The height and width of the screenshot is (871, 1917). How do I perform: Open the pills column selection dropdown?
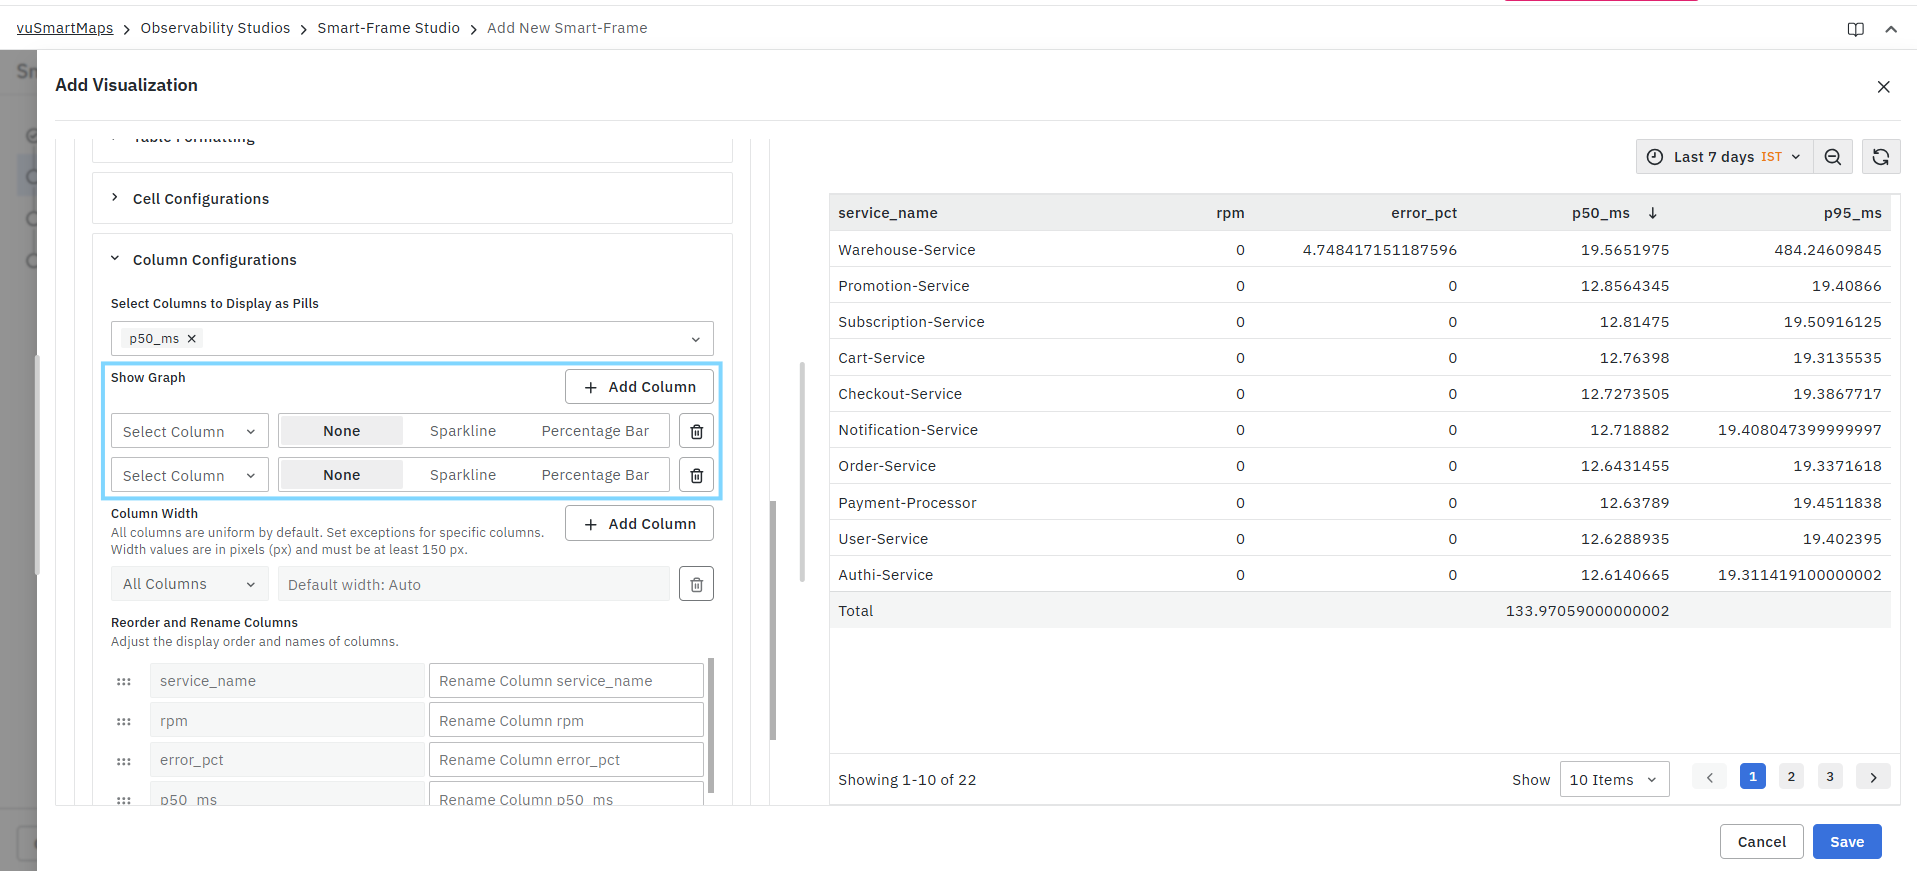coord(412,339)
